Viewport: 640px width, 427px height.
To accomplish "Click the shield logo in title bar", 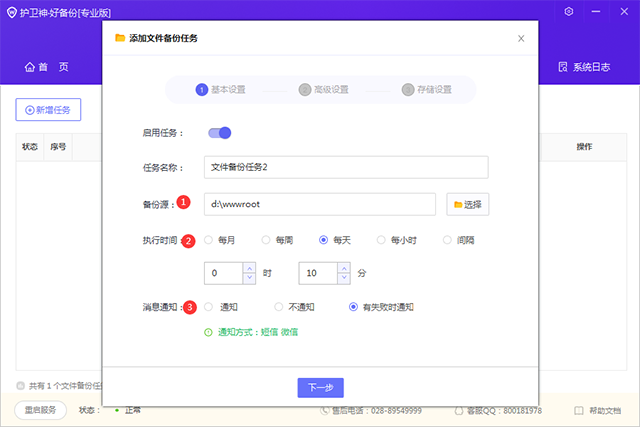I will [x=12, y=13].
